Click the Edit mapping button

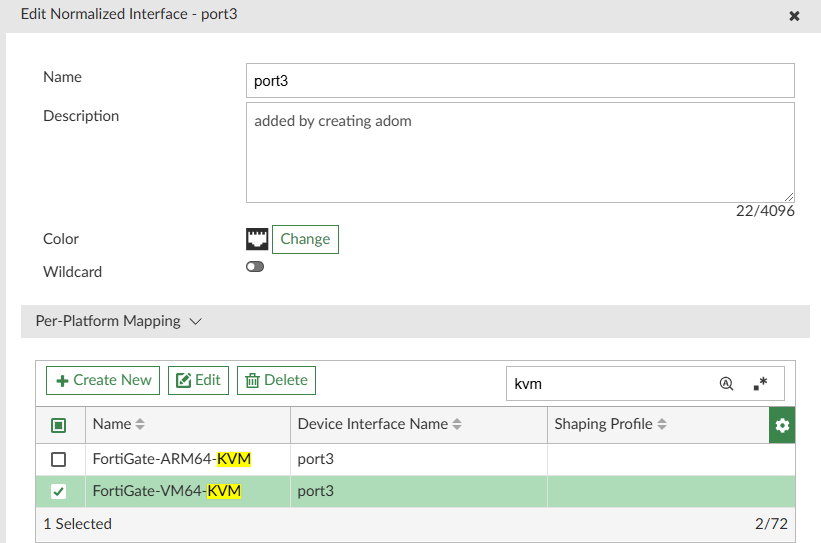(198, 380)
